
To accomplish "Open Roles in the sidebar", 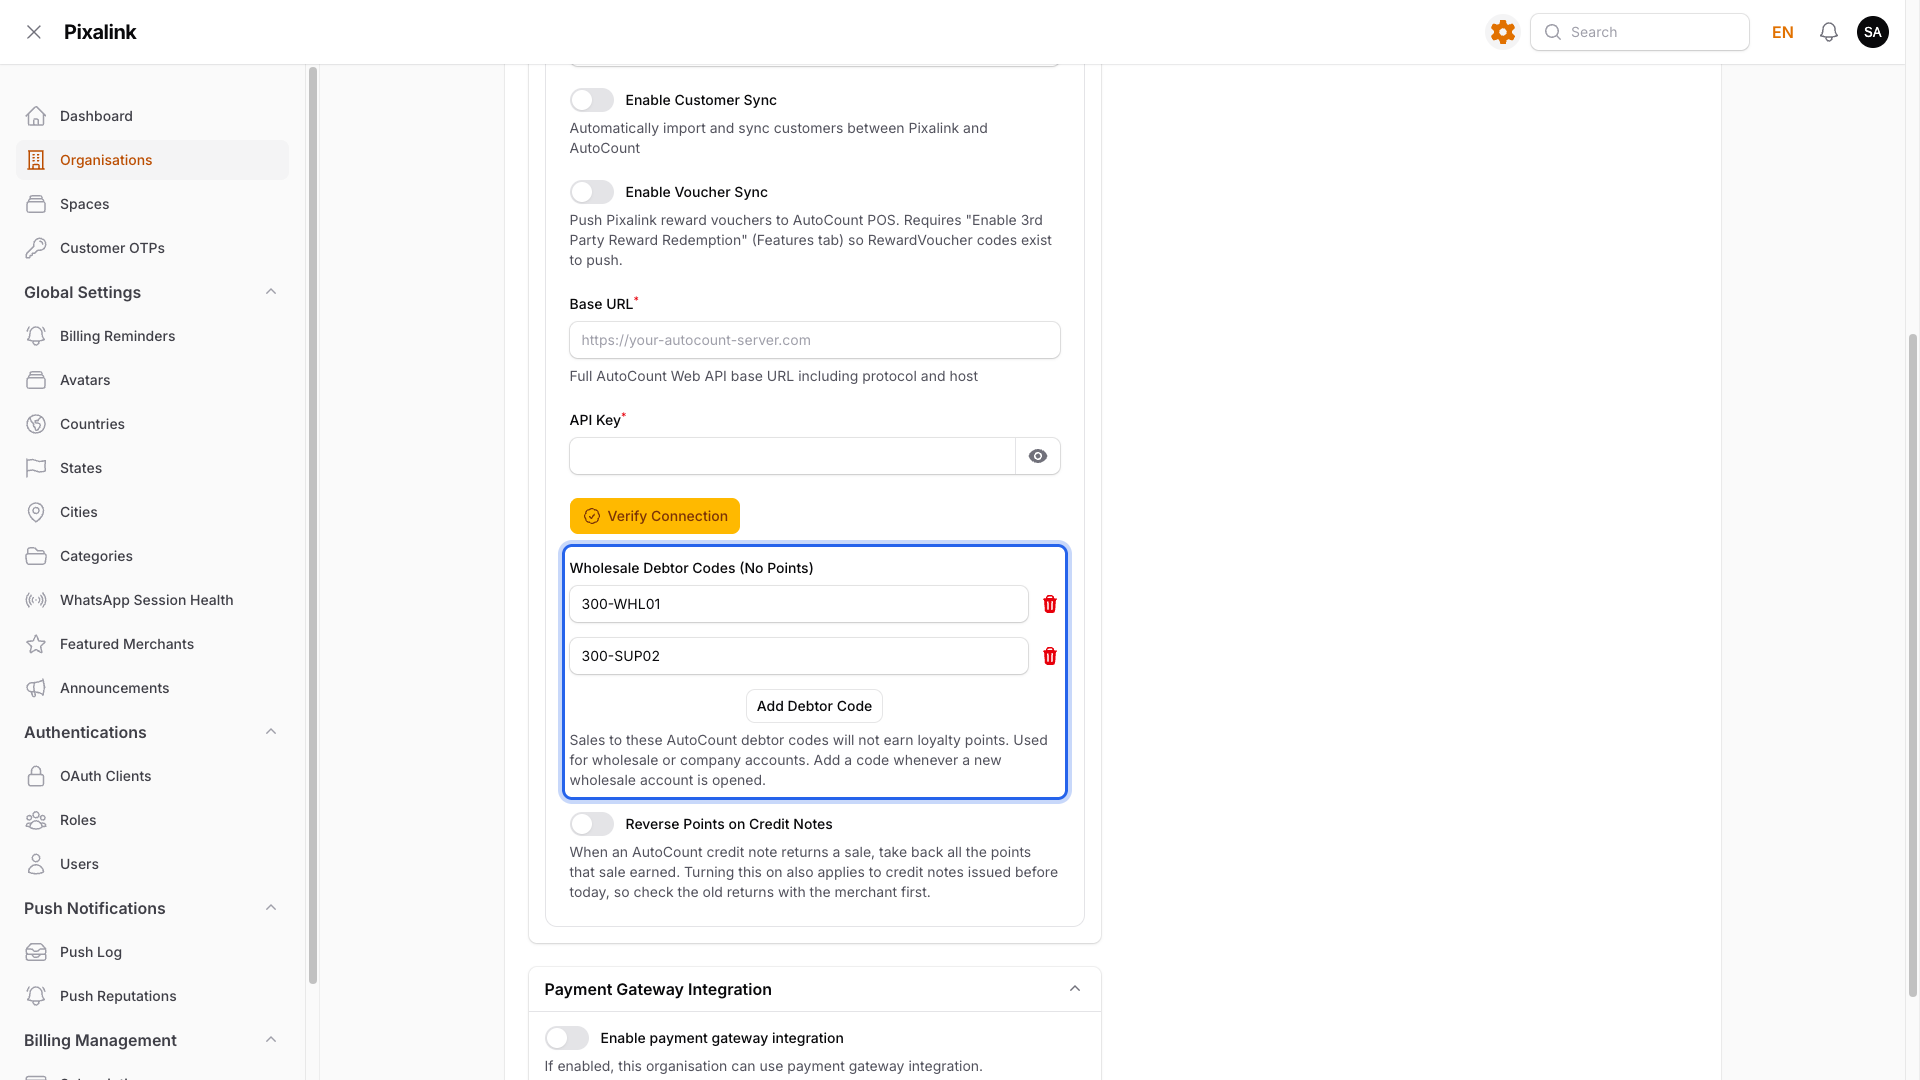I will point(152,820).
